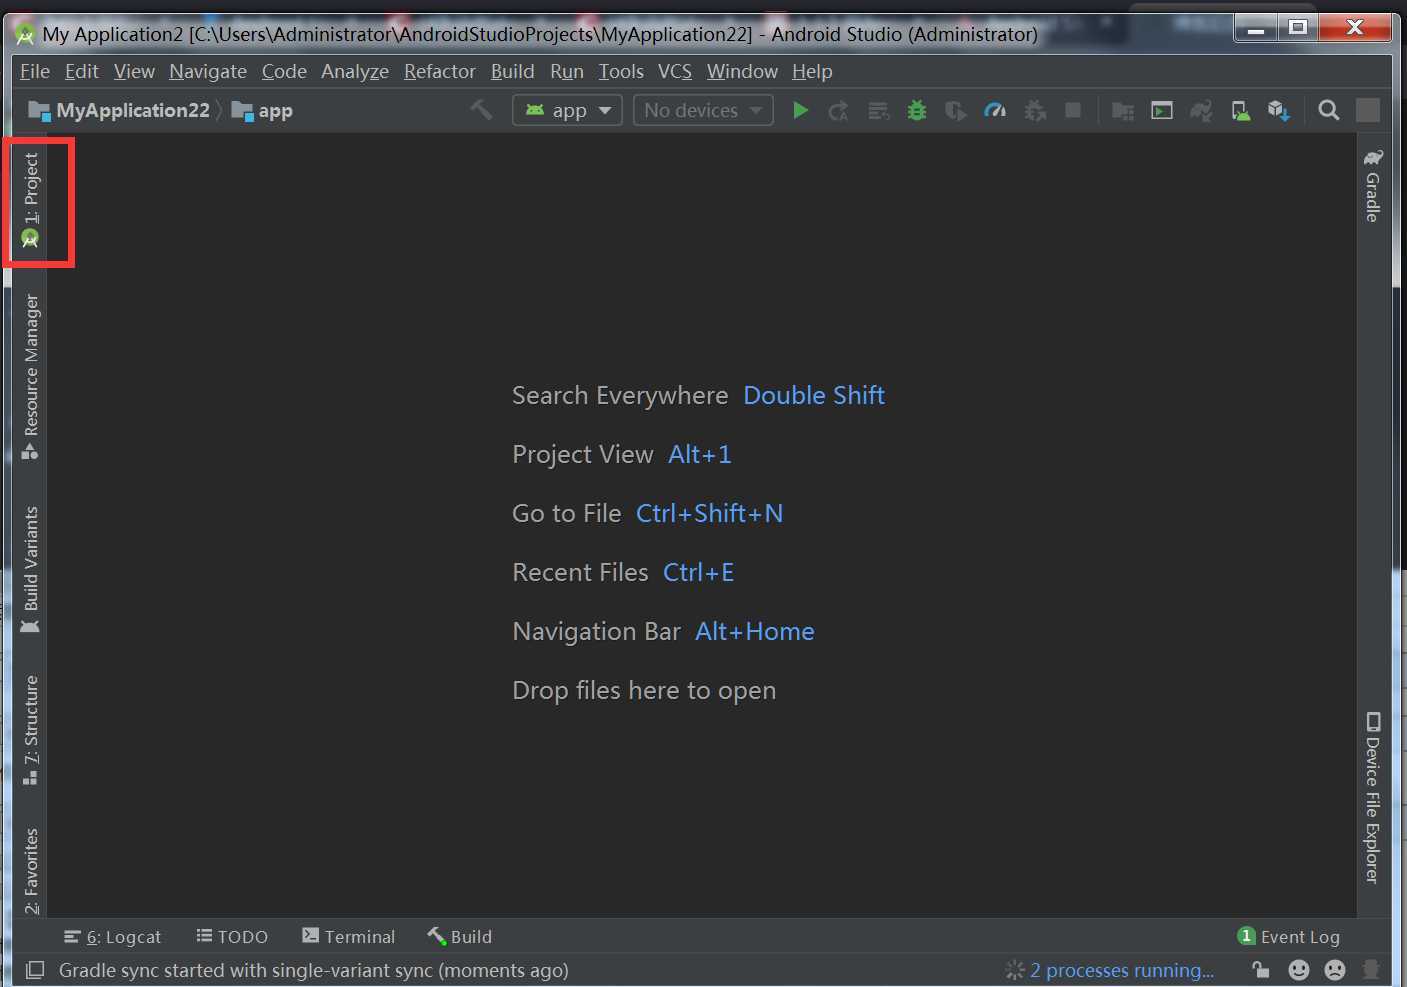The height and width of the screenshot is (987, 1407).
Task: Open the Terminal bottom tab
Action: pos(349,937)
